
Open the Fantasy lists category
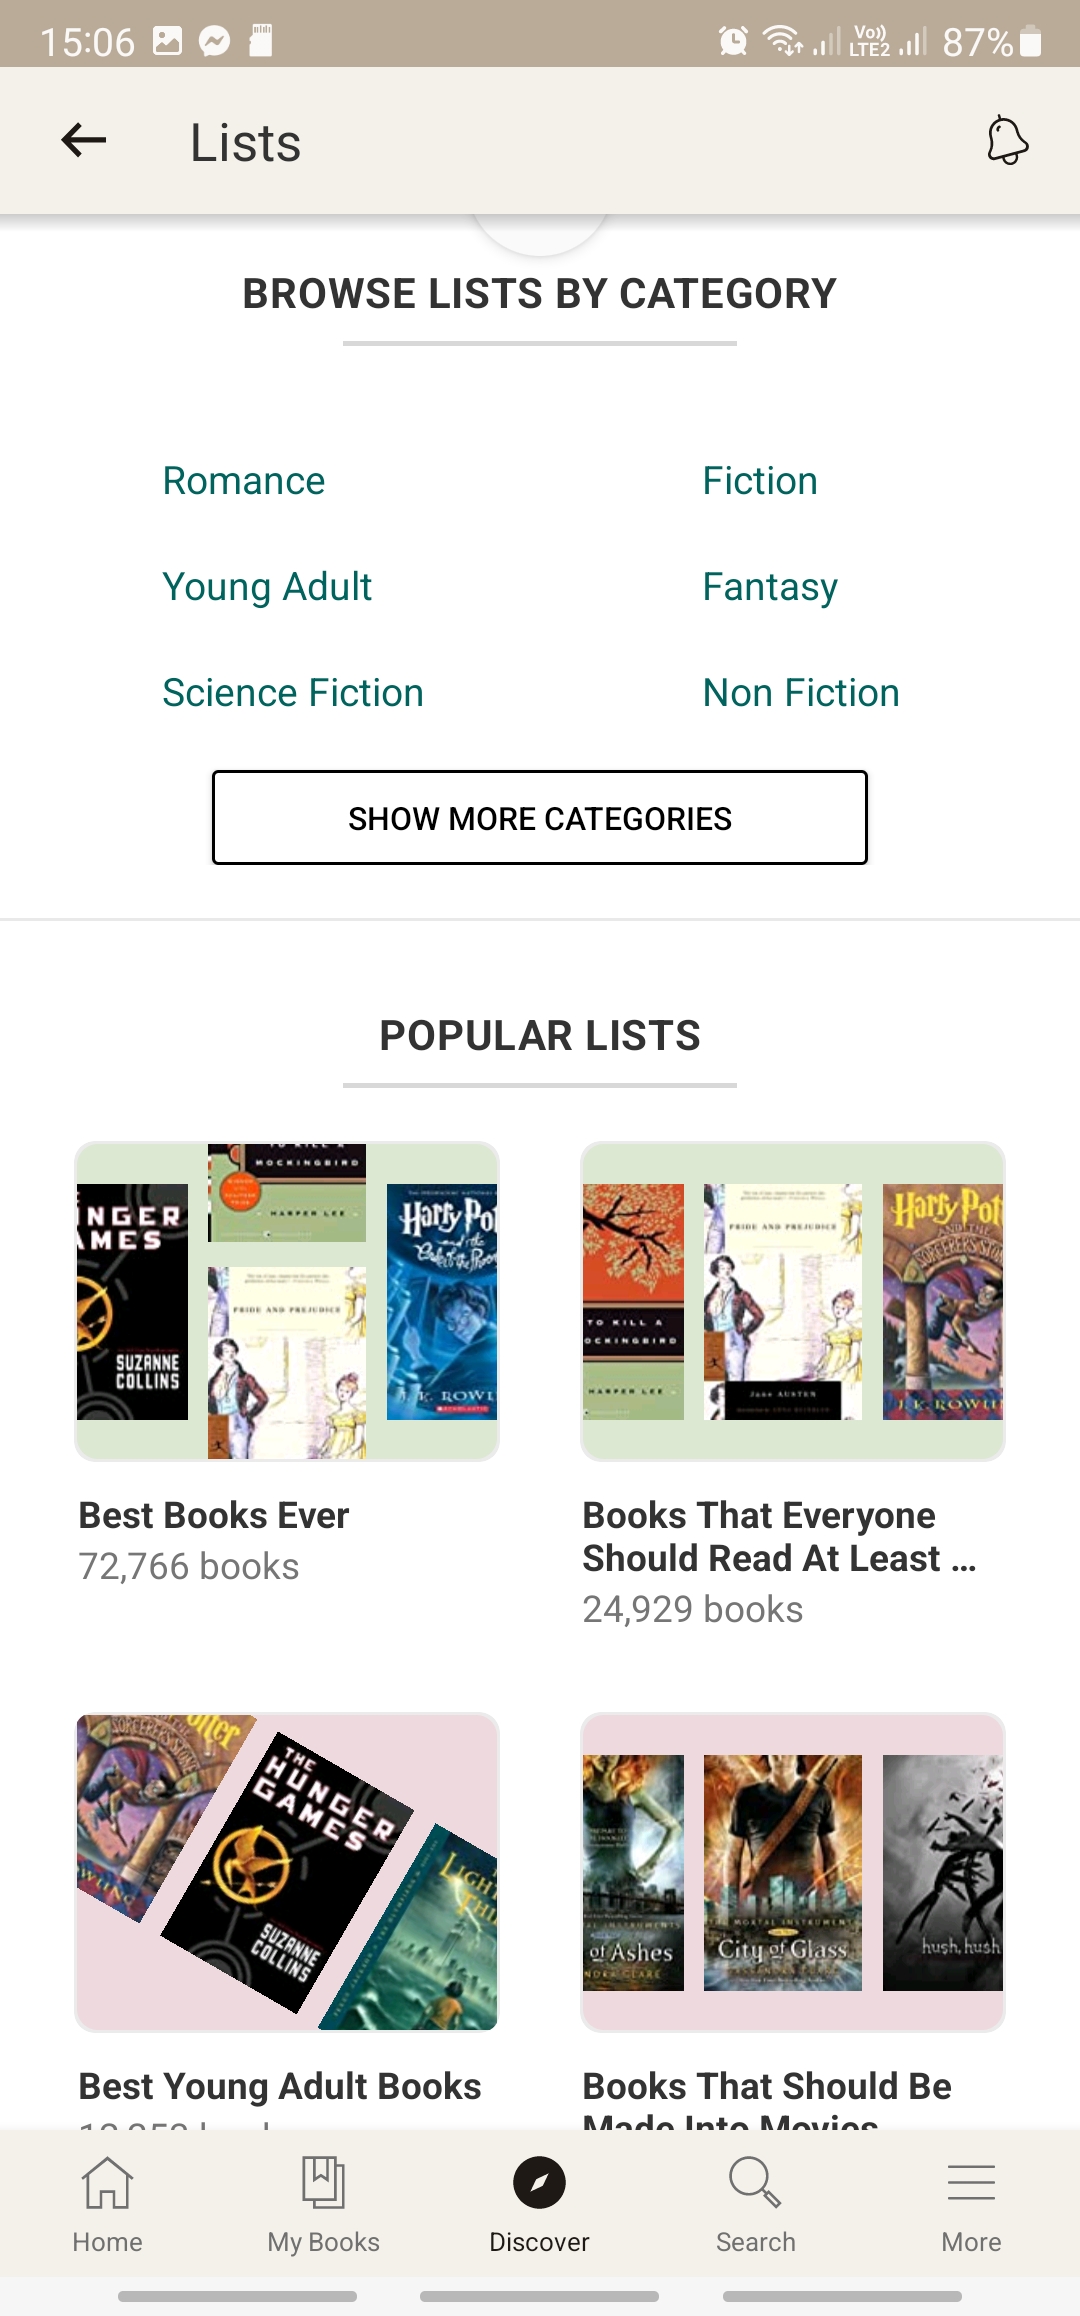pos(770,586)
